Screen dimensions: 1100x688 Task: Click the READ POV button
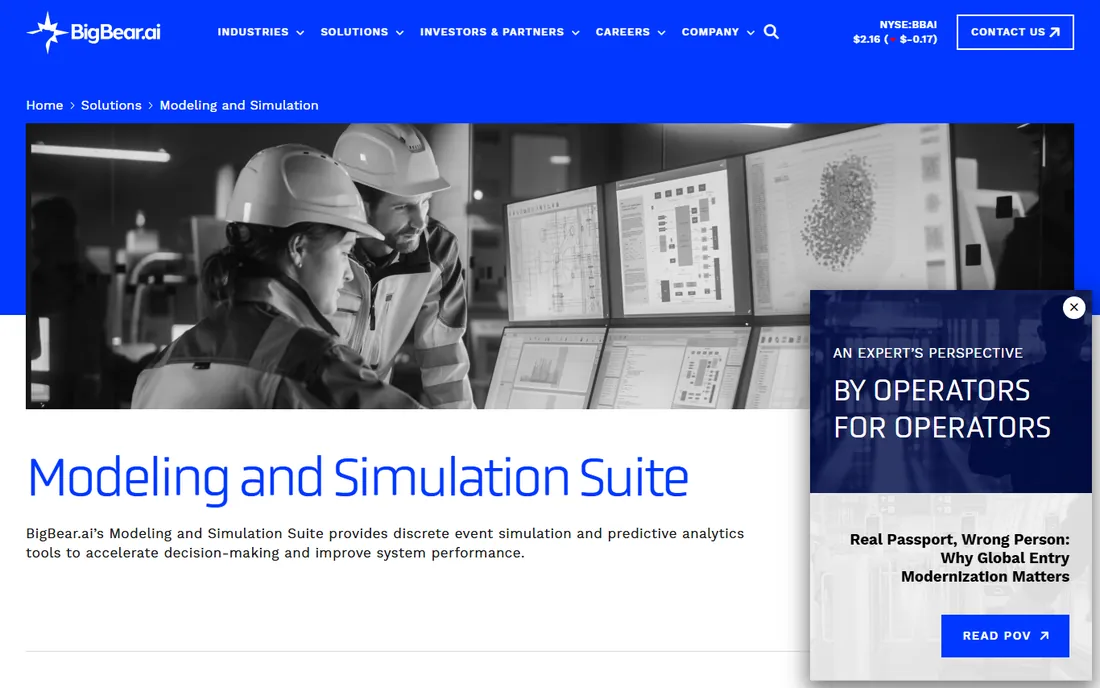[x=1005, y=635]
